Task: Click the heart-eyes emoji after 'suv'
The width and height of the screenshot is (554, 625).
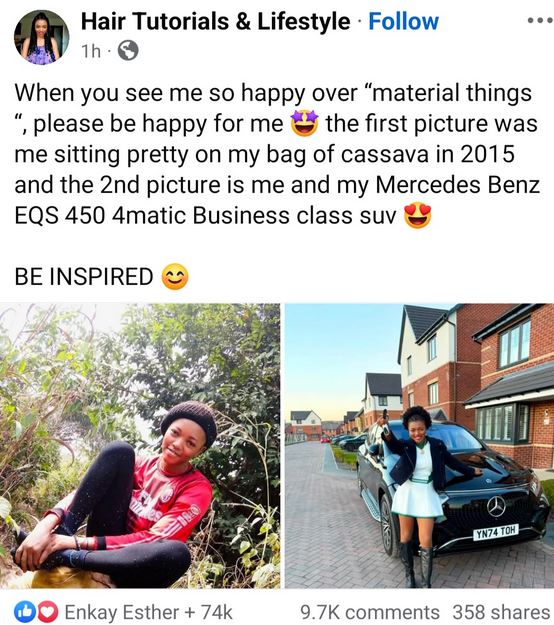Action: point(418,216)
